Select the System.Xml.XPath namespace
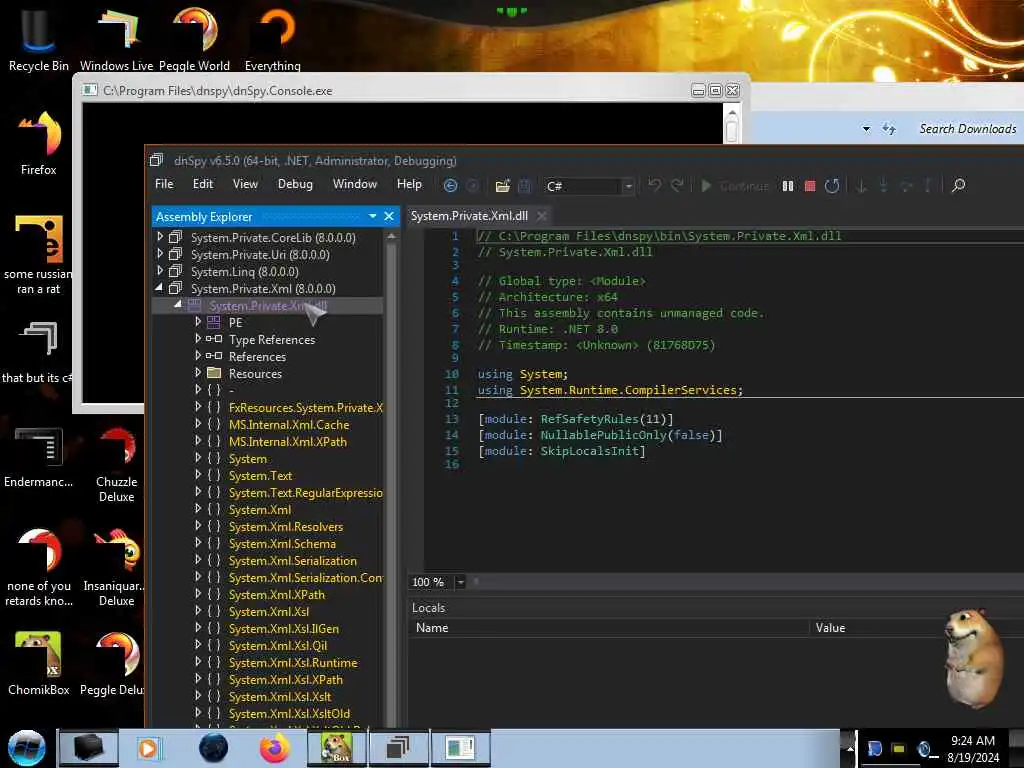This screenshot has height=768, width=1024. [276, 594]
